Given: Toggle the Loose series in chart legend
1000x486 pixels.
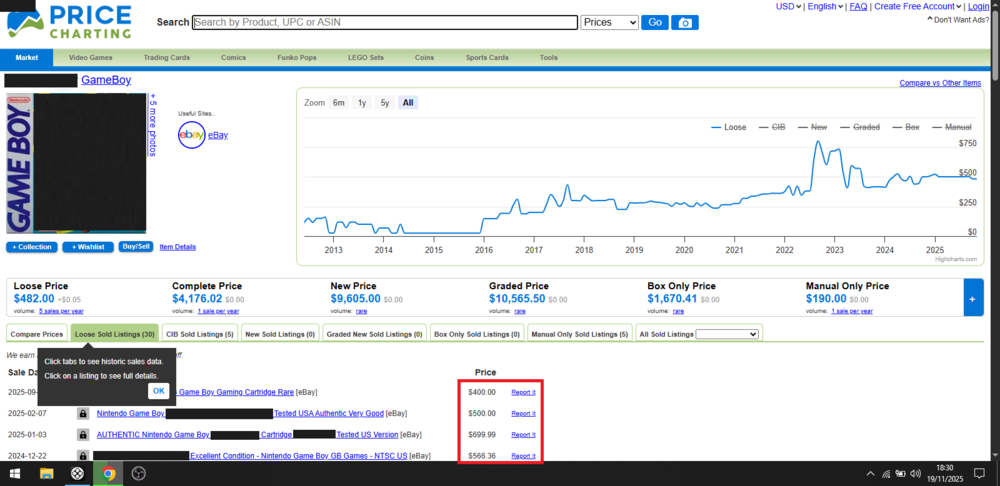Looking at the screenshot, I should click(728, 127).
